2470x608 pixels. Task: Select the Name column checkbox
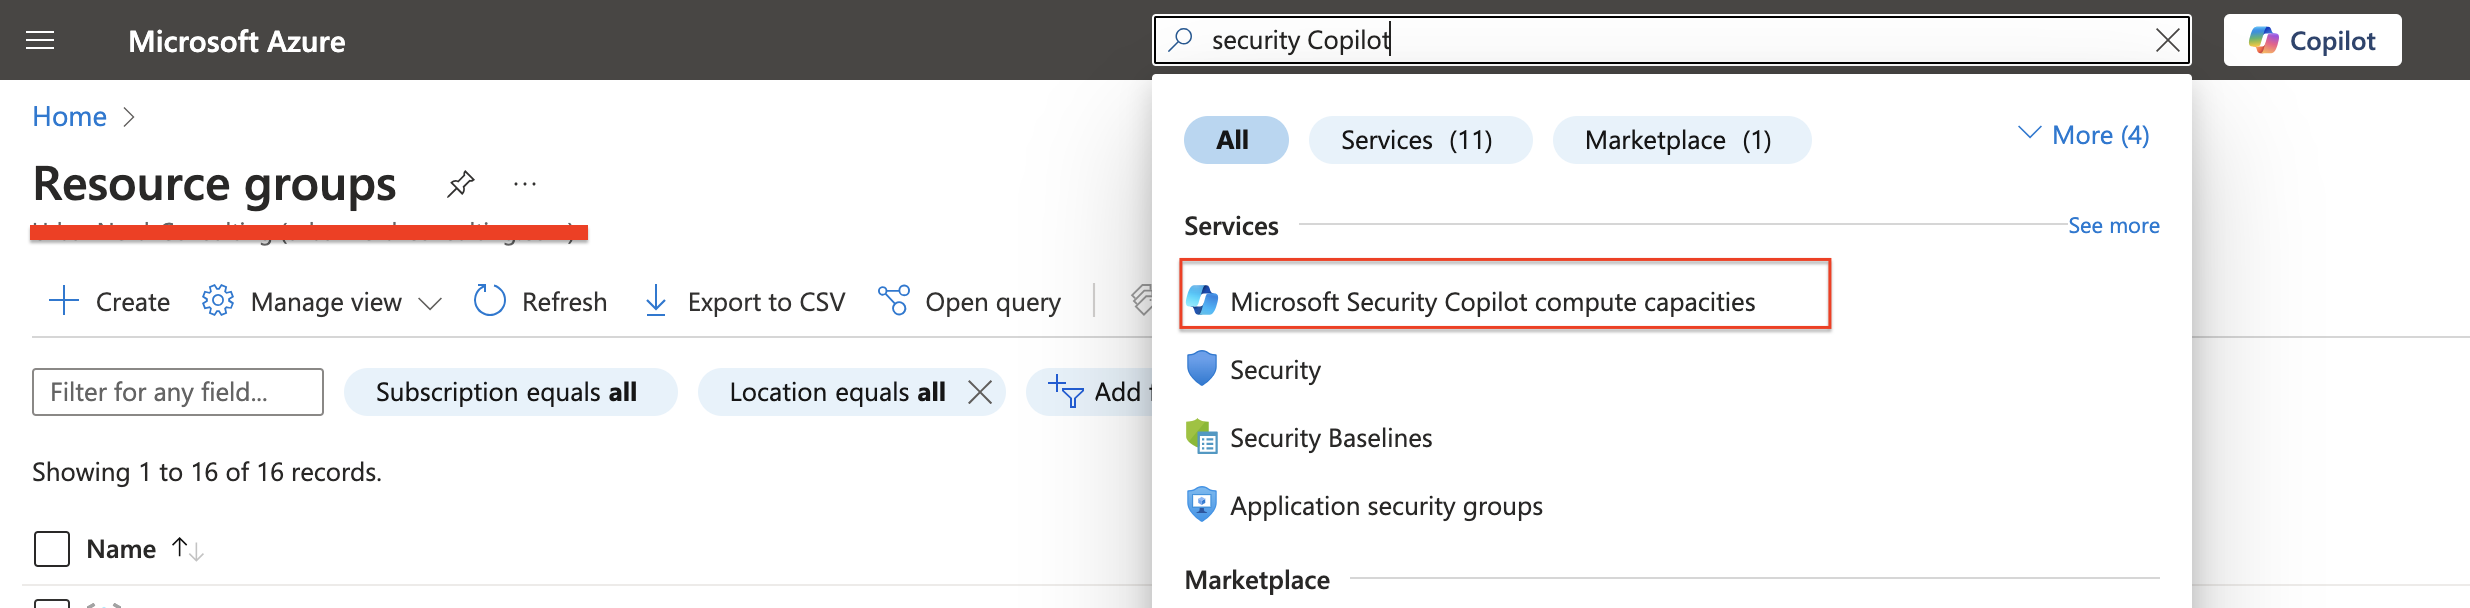coord(52,549)
